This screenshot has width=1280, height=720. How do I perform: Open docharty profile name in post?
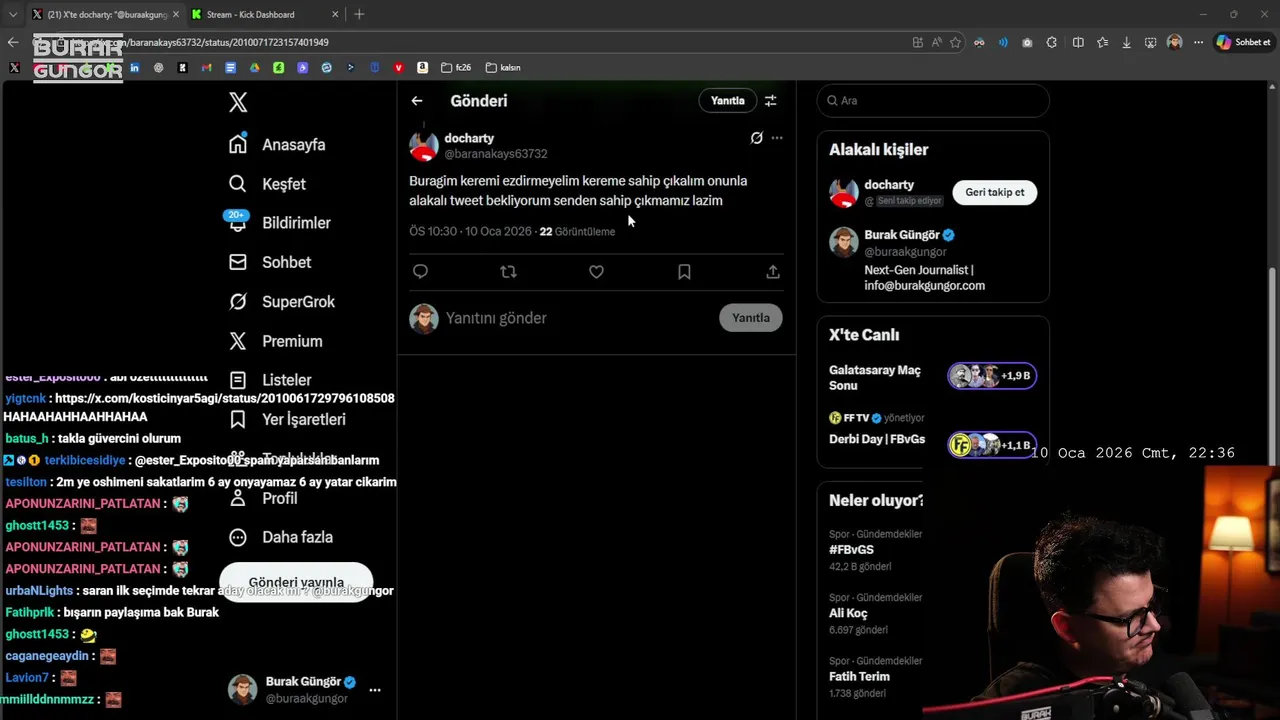point(469,138)
